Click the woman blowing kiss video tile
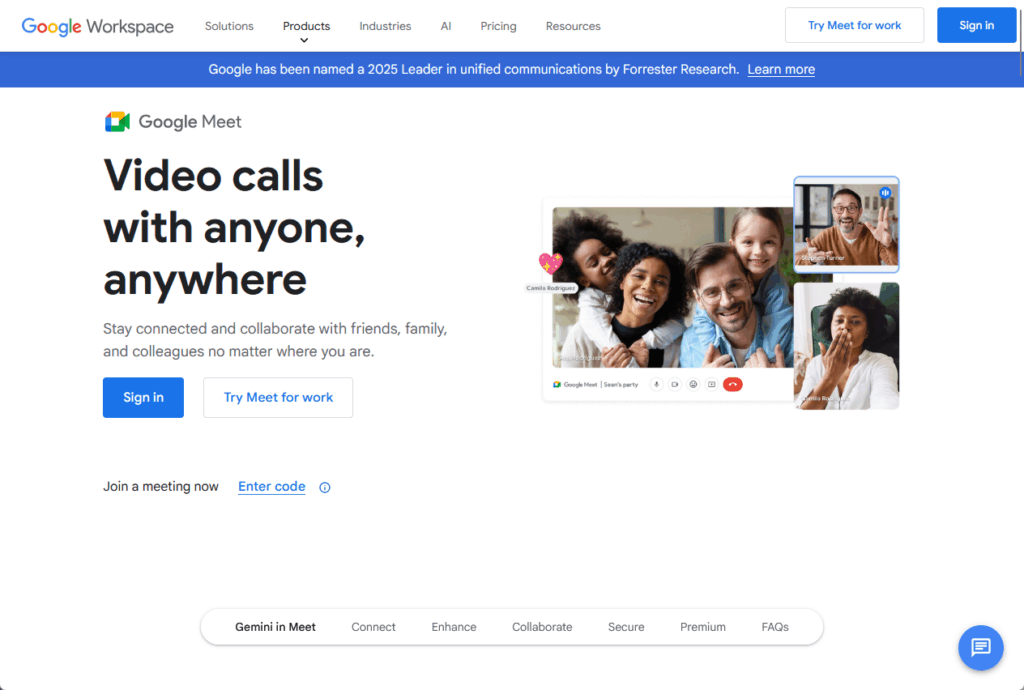 tap(846, 346)
